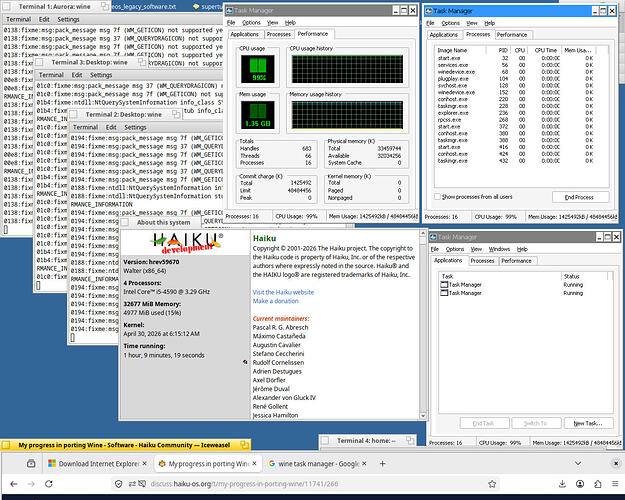625x500 pixels.
Task: Click About this system close box
Action: 124,222
